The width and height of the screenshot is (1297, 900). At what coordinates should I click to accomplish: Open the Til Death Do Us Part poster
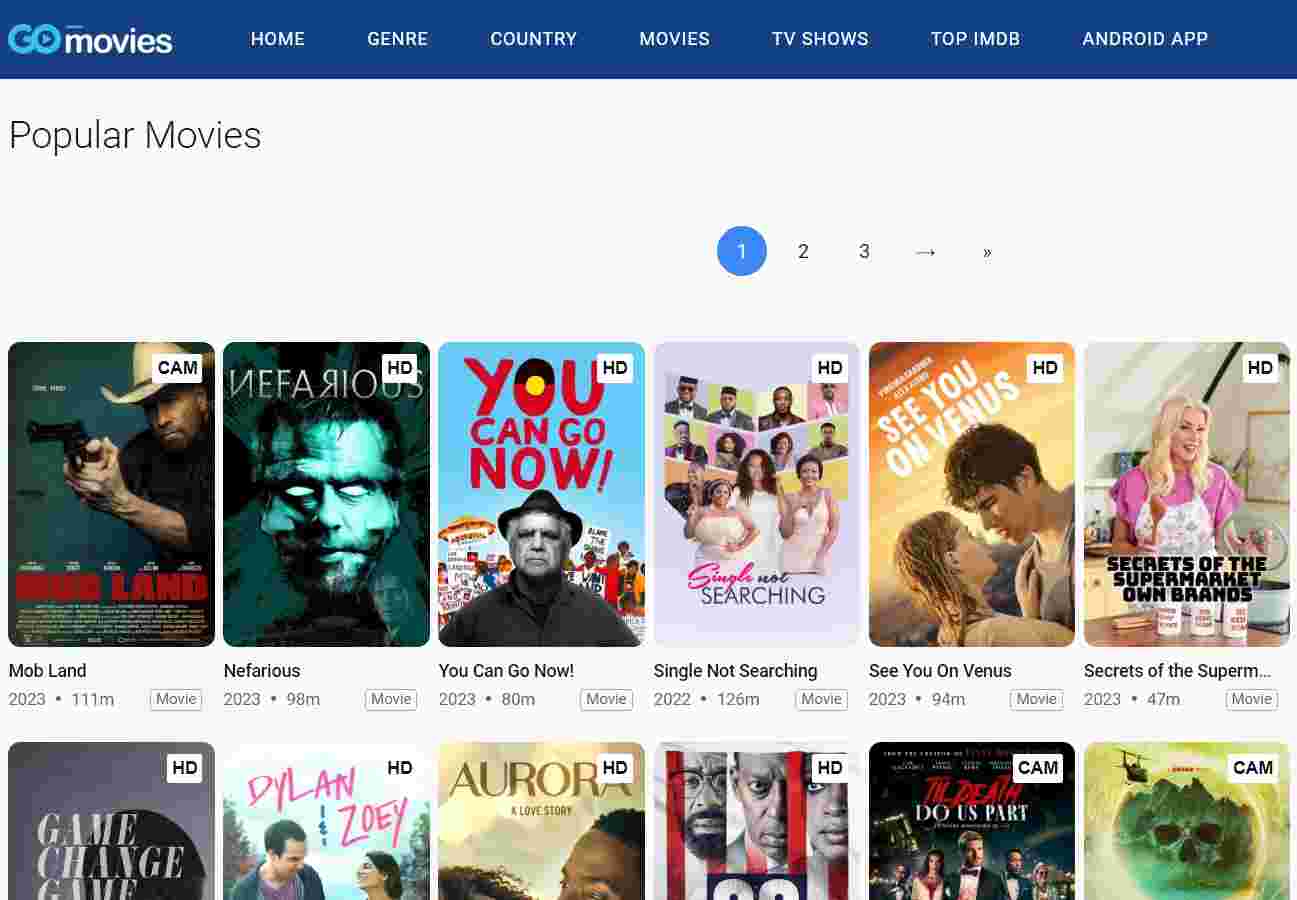click(x=972, y=821)
